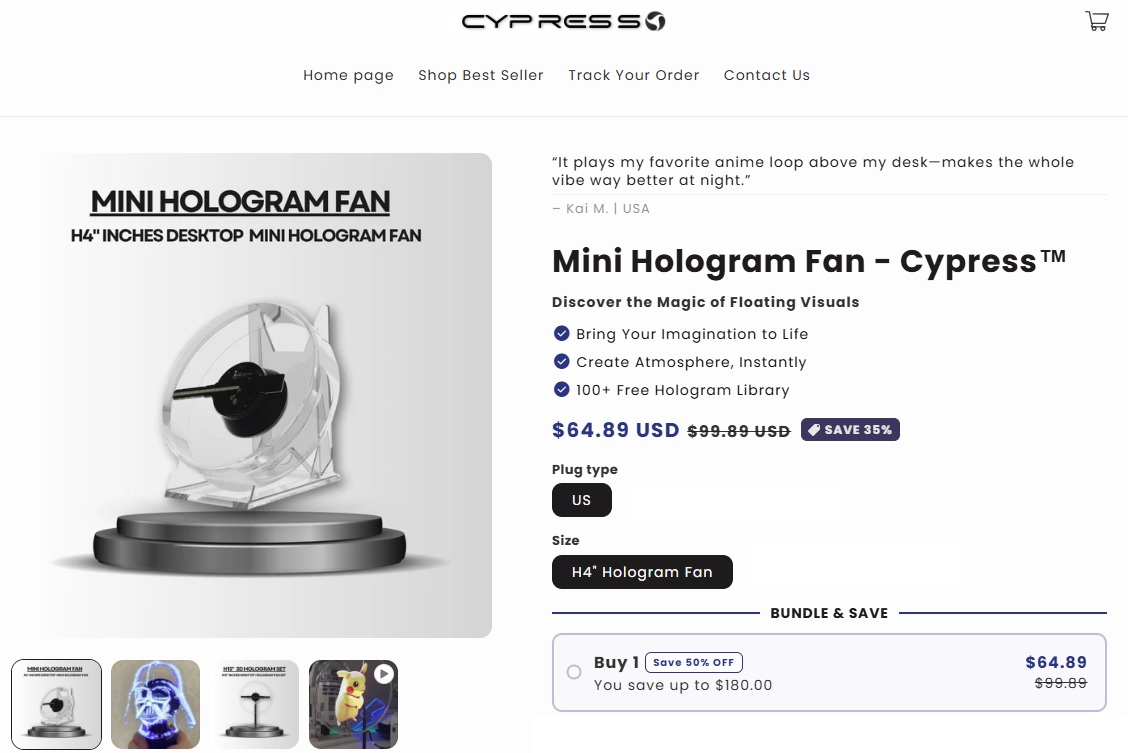This screenshot has height=753, width=1128.
Task: Open the Contact Us page
Action: [767, 75]
